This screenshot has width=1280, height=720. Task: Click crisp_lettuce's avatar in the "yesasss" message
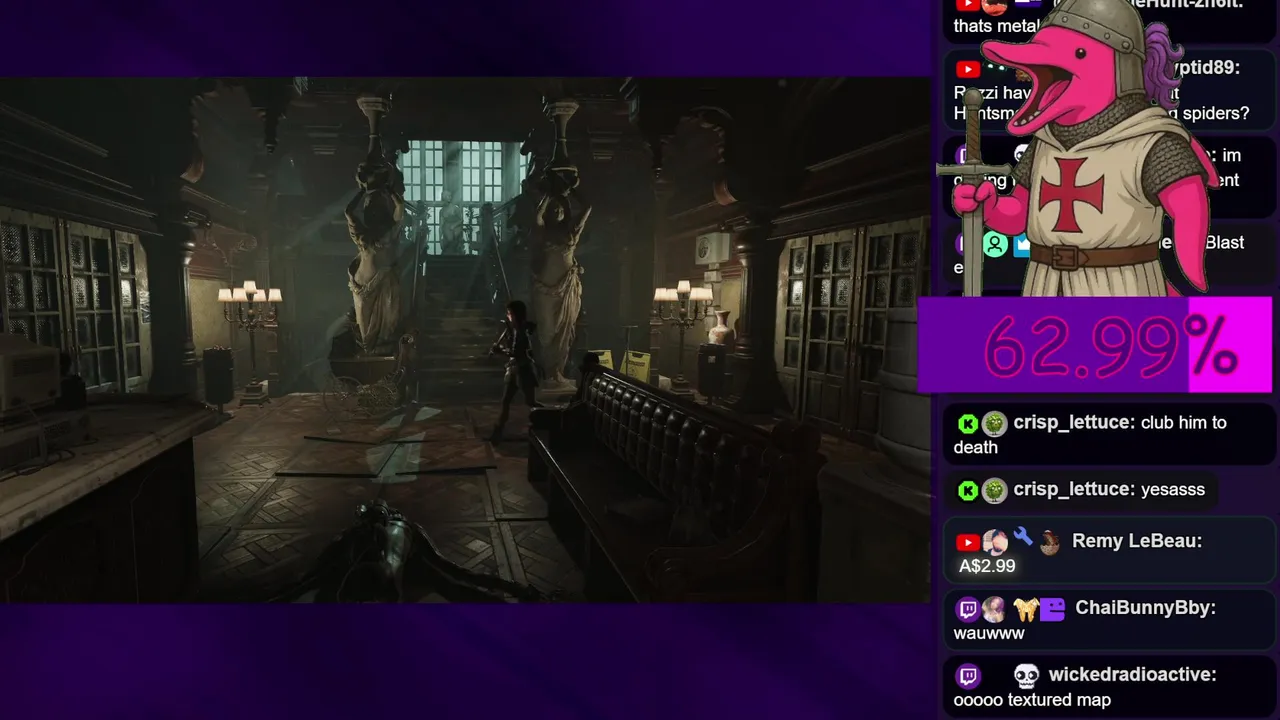coord(994,491)
